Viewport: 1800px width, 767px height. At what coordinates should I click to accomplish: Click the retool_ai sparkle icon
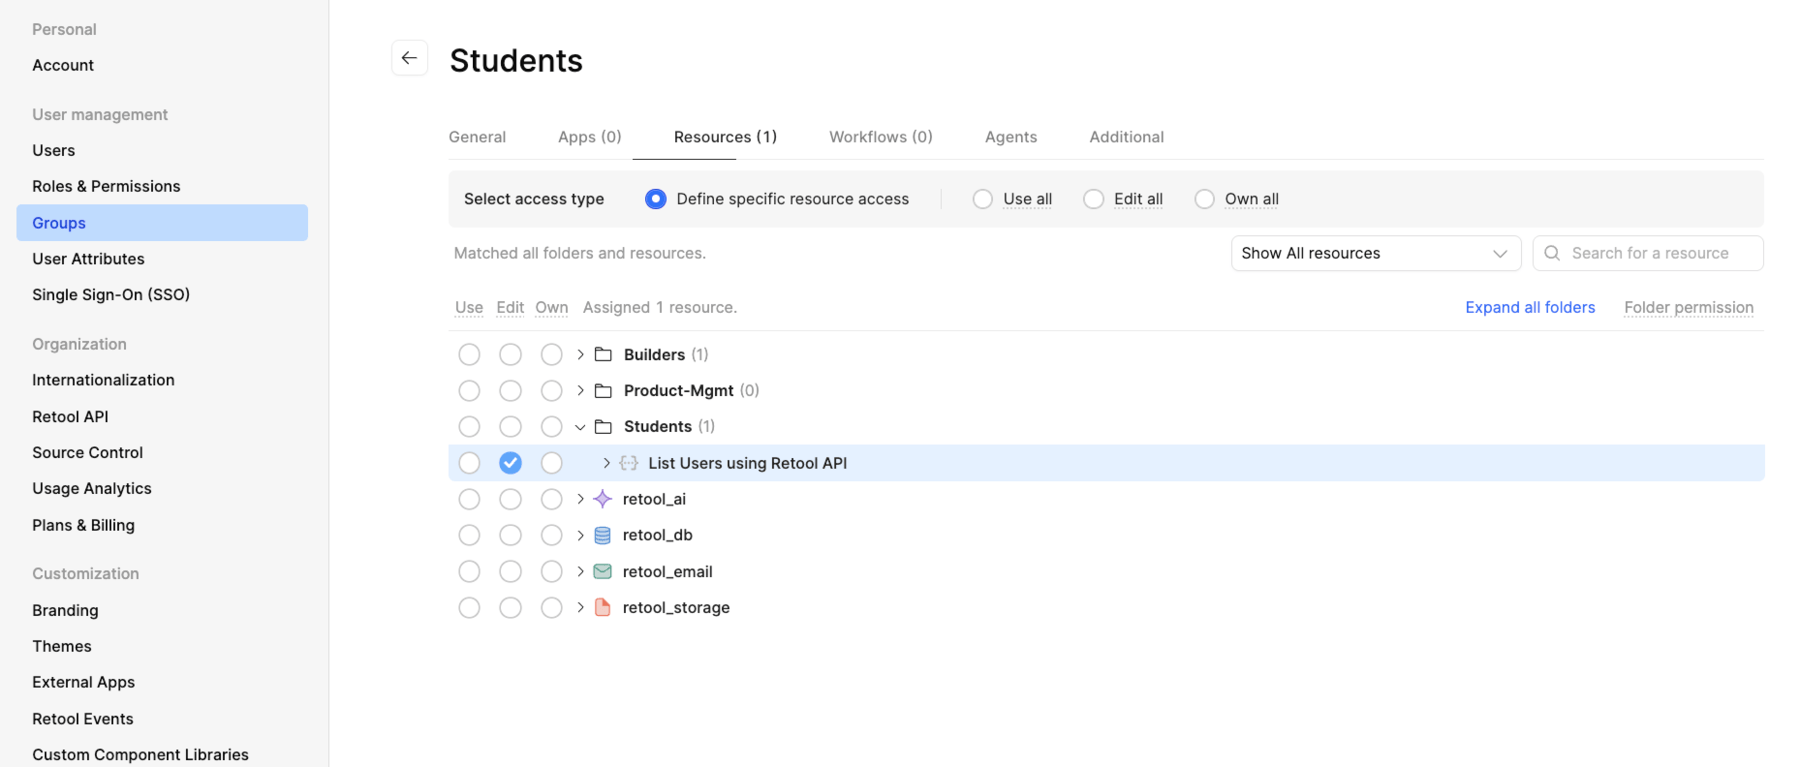pyautogui.click(x=602, y=499)
